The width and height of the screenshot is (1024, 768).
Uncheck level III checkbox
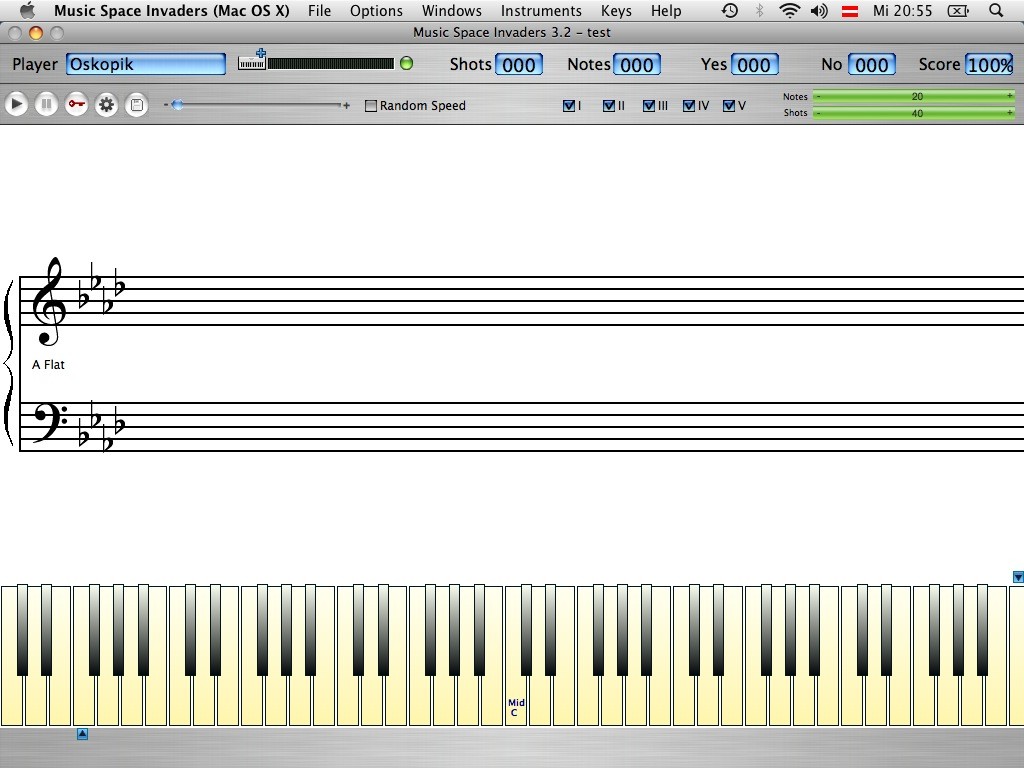pyautogui.click(x=648, y=106)
